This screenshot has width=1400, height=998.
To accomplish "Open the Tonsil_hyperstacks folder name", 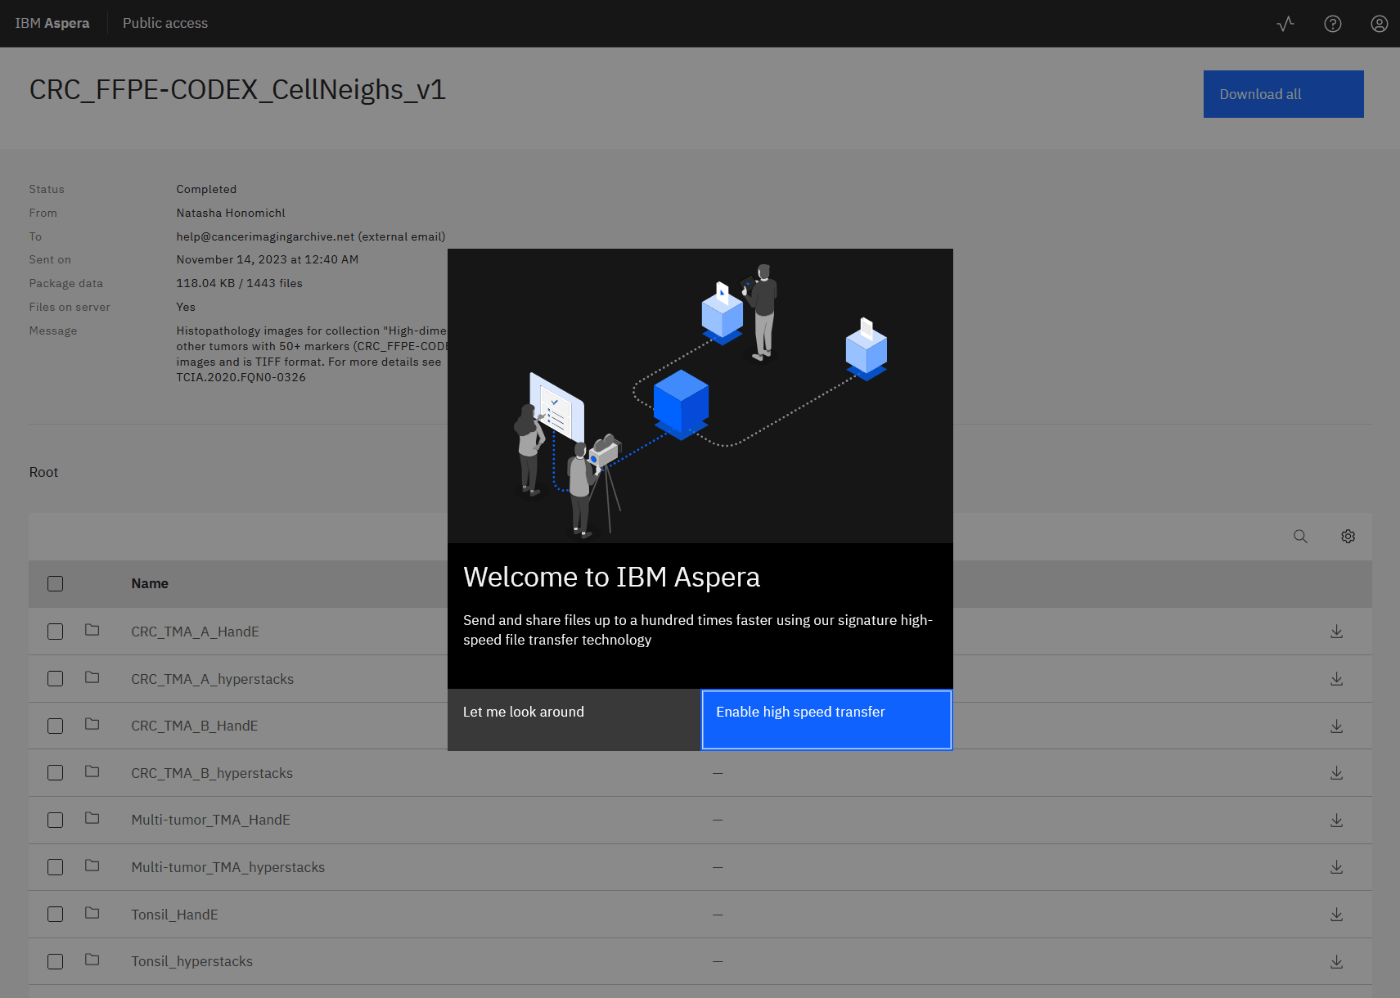I will click(192, 961).
